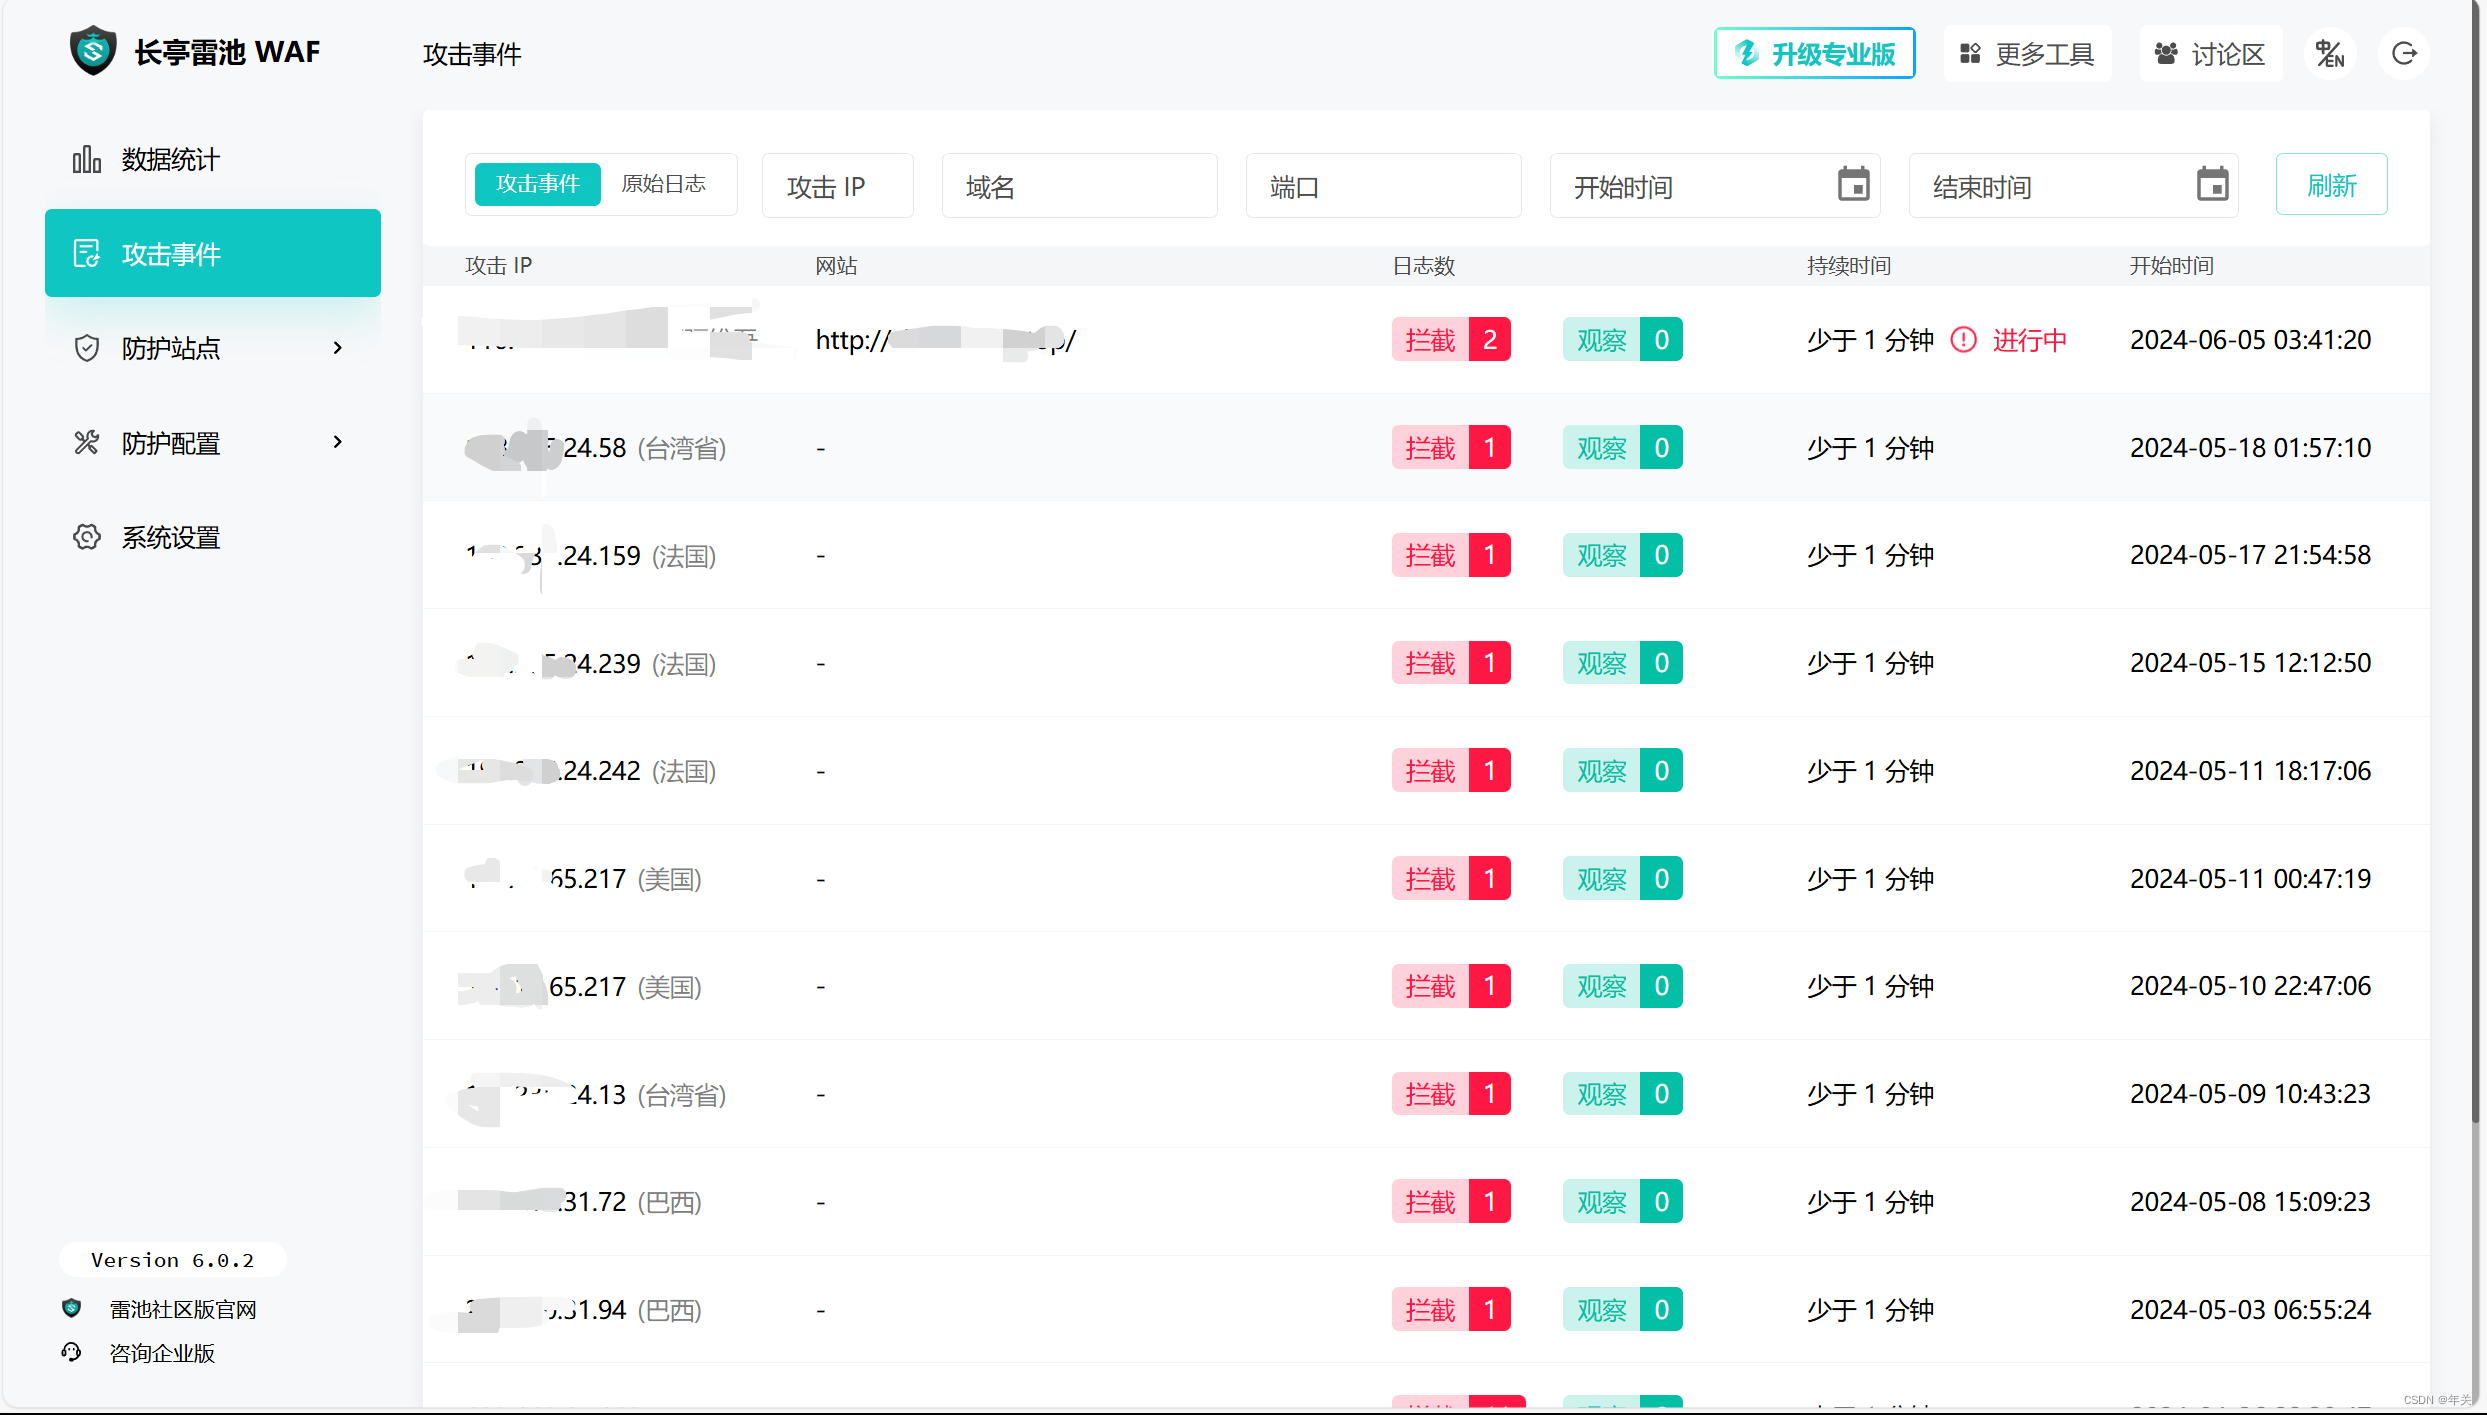Viewport: 2487px width, 1415px height.
Task: Focus the 域名 filter field
Action: click(1079, 186)
